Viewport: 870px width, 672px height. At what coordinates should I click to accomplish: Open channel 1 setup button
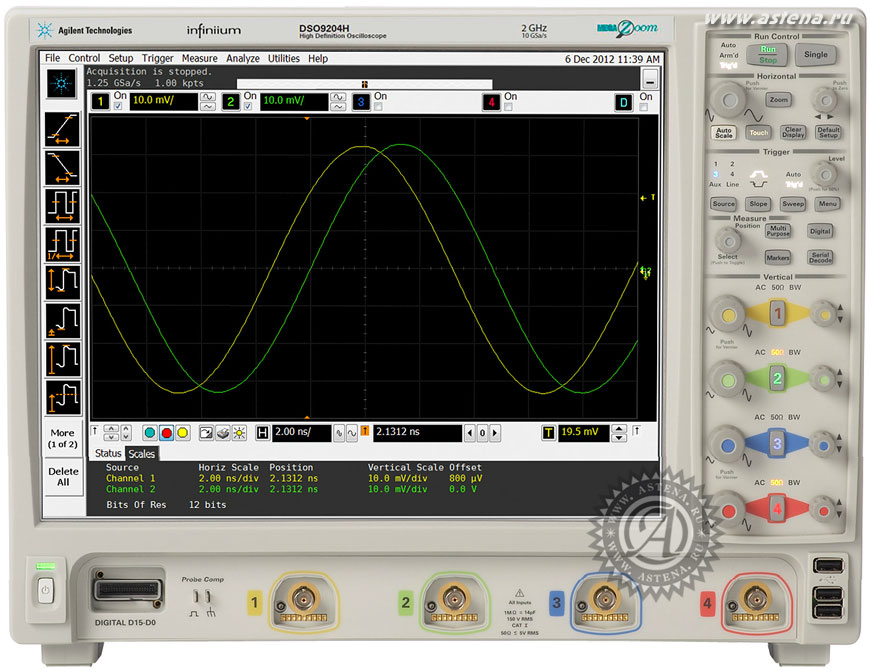tap(100, 102)
